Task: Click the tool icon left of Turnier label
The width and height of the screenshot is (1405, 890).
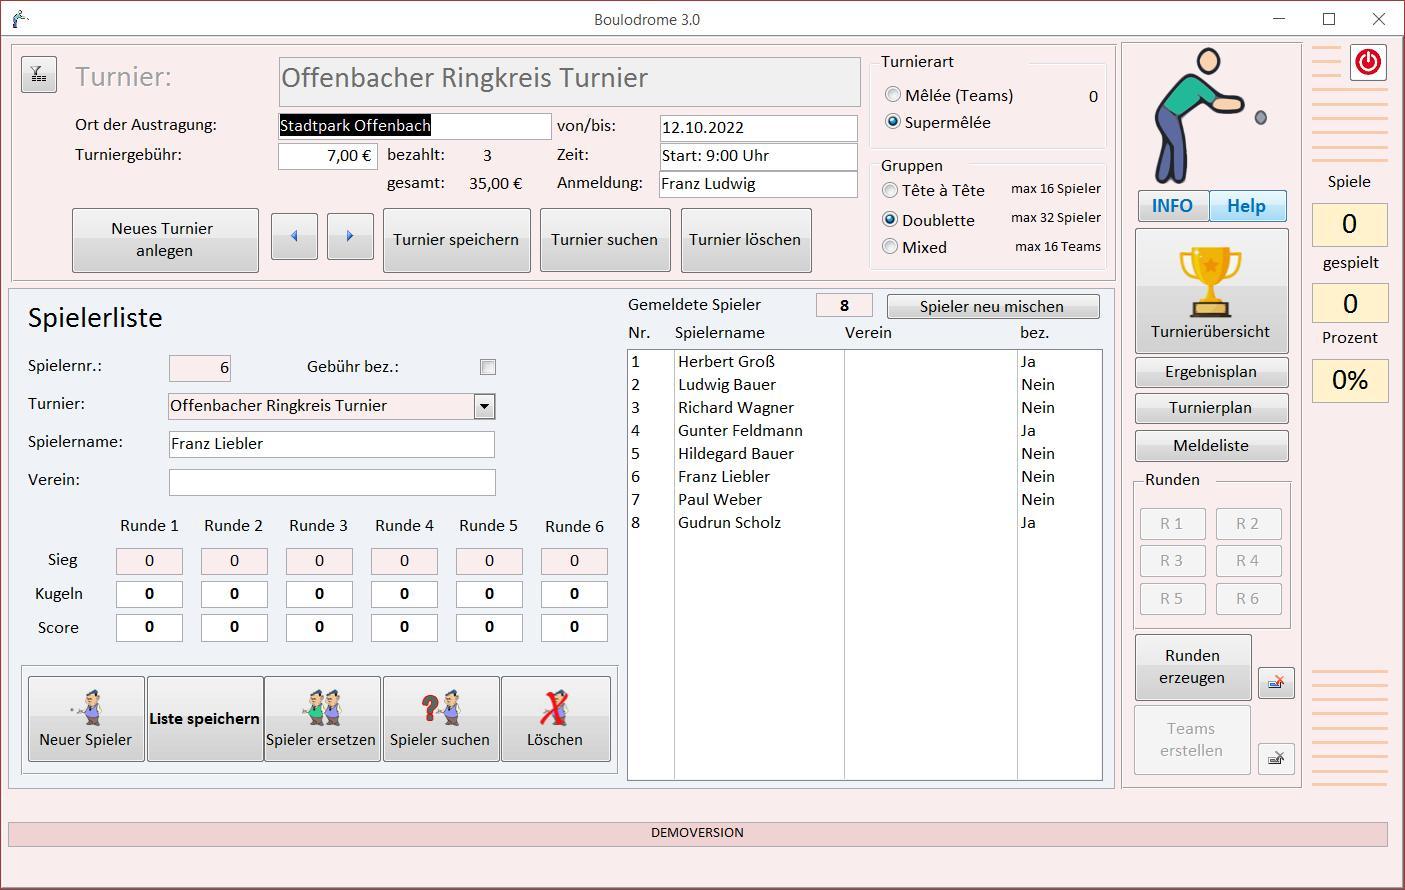Action: click(x=38, y=75)
